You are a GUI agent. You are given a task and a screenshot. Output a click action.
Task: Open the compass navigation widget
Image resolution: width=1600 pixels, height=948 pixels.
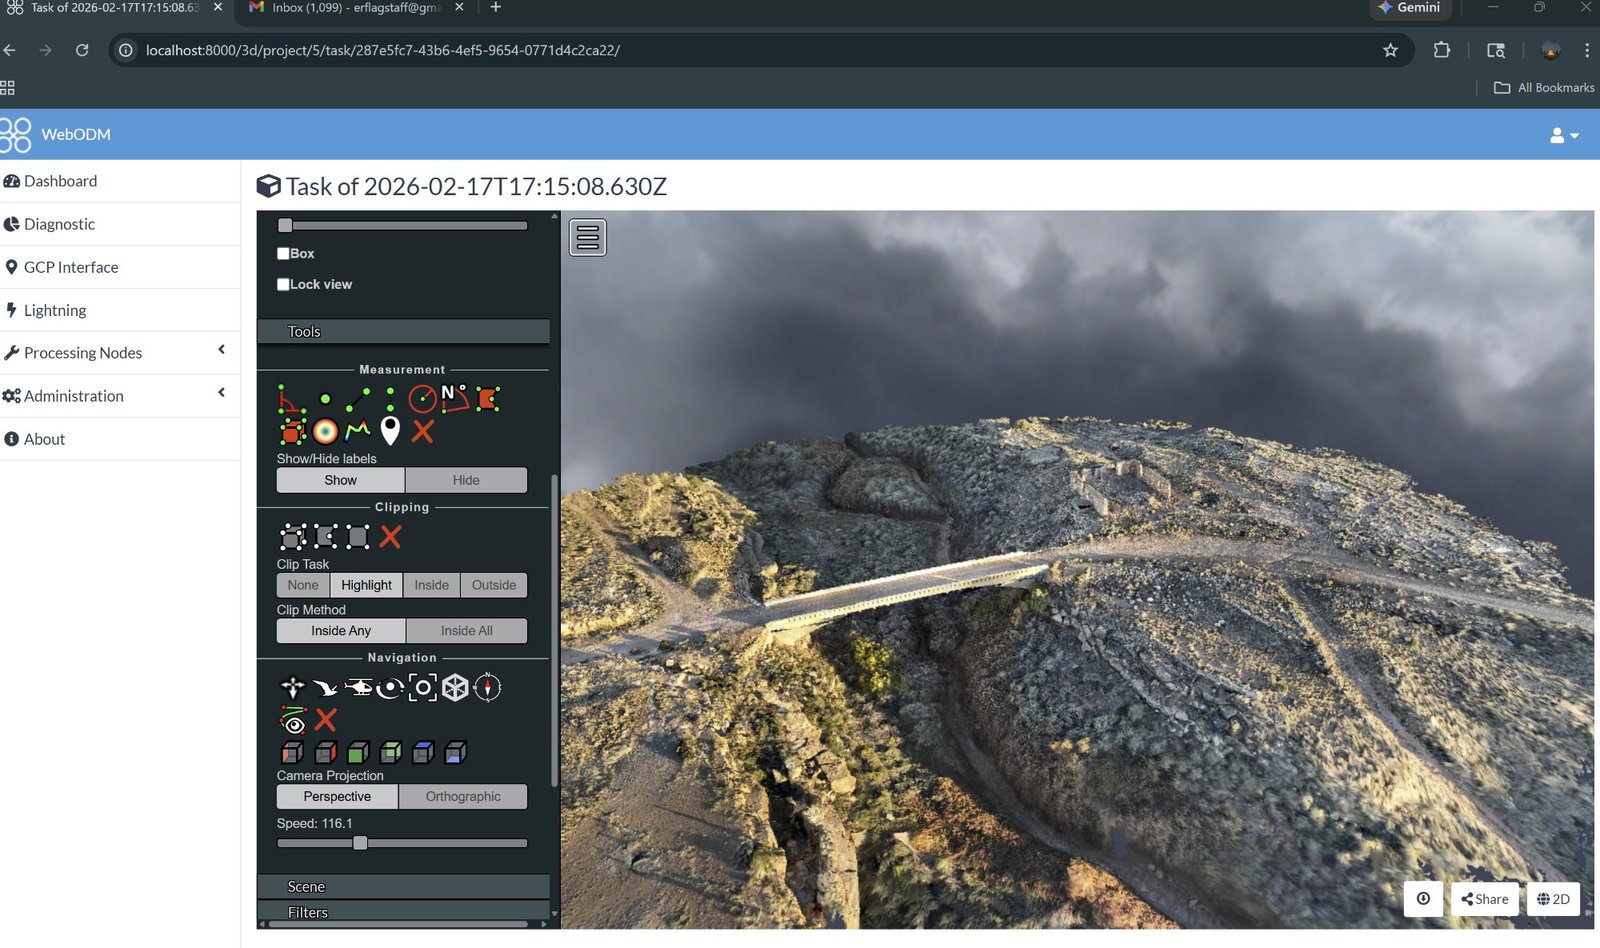(487, 687)
